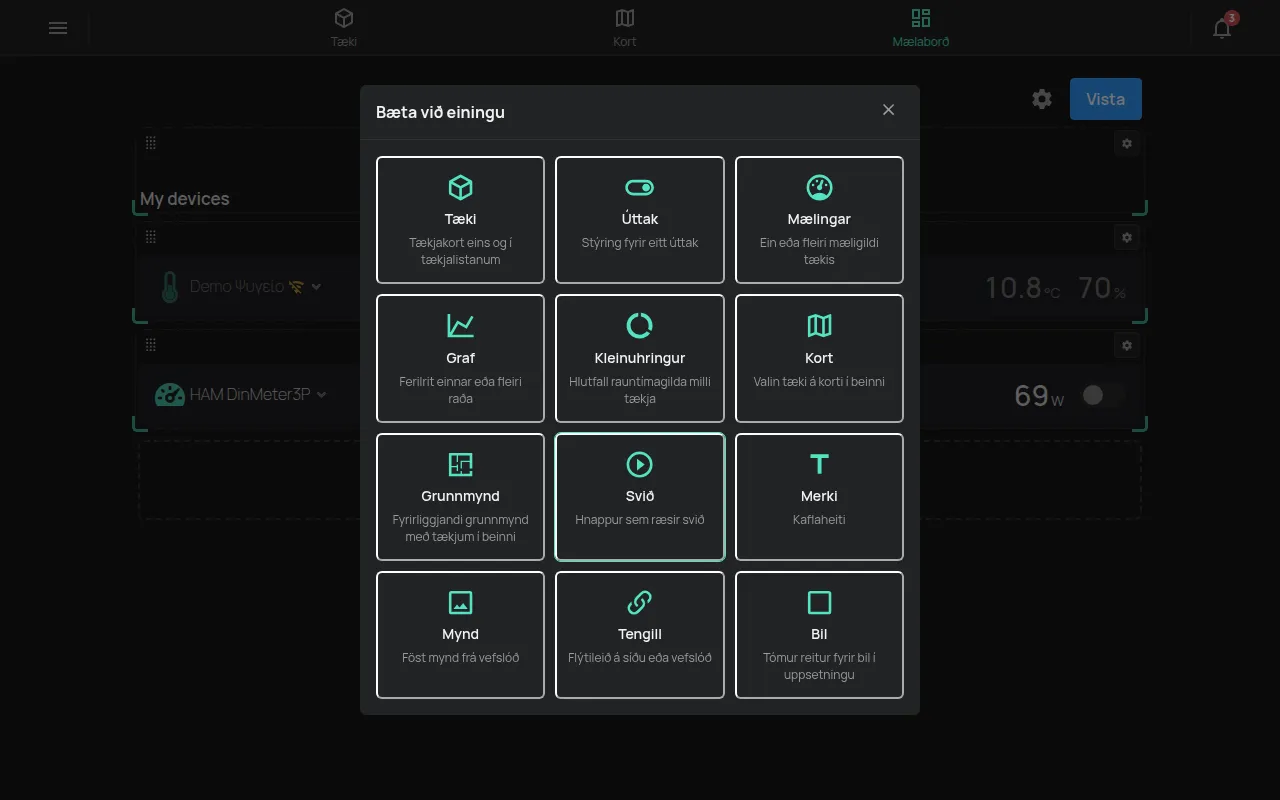Screen dimensions: 1280x800
Task: Add the Grunnmynd floor plan tile
Action: point(460,497)
